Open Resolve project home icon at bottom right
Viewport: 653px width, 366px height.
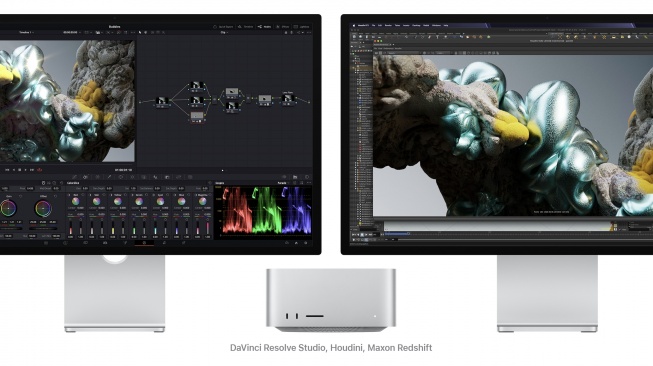tap(296, 242)
